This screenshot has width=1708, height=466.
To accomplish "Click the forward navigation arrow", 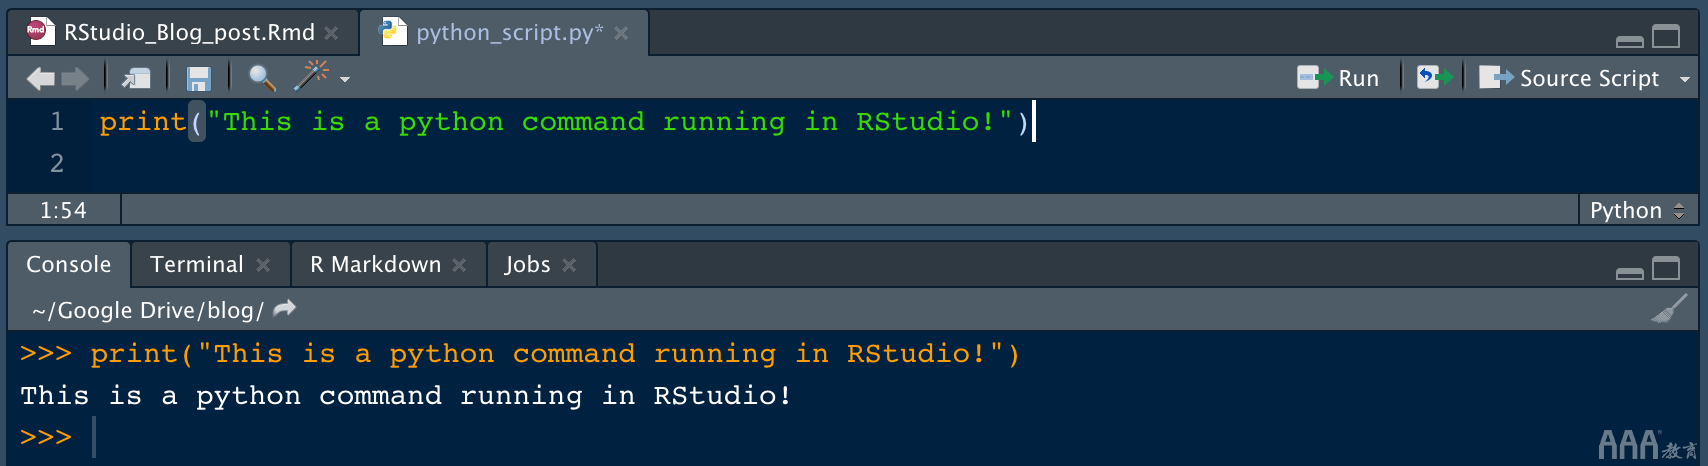I will click(x=75, y=78).
